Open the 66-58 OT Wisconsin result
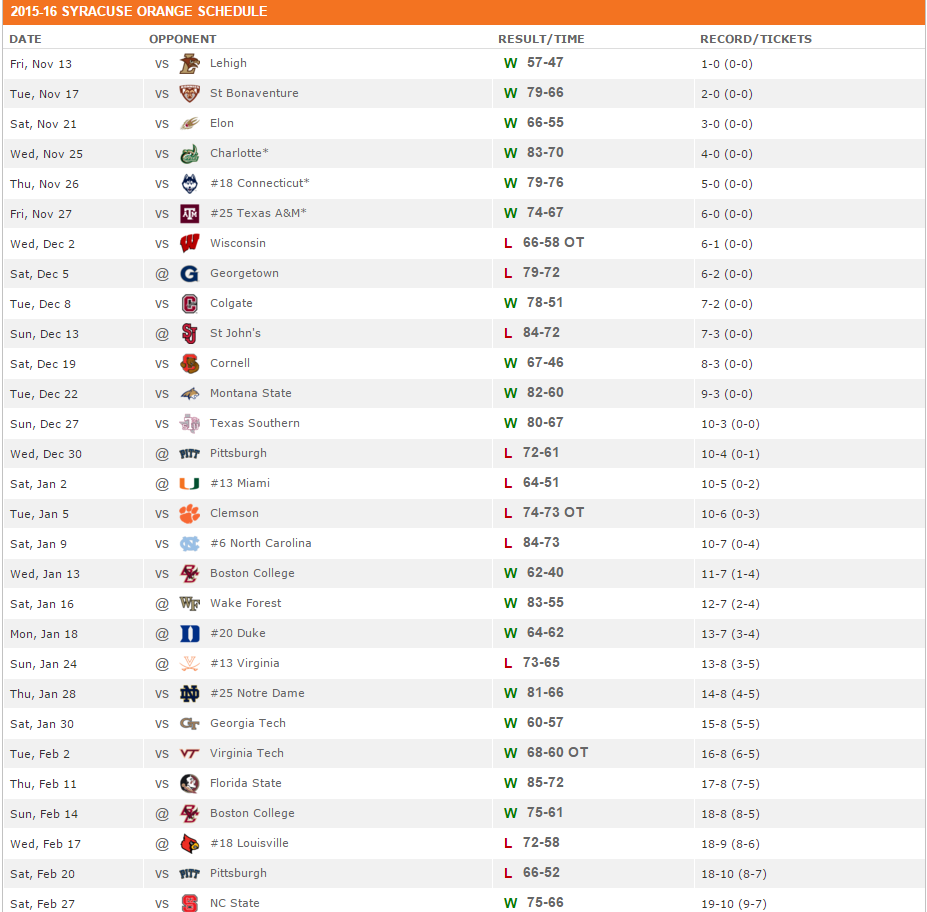This screenshot has width=927, height=912. click(553, 243)
